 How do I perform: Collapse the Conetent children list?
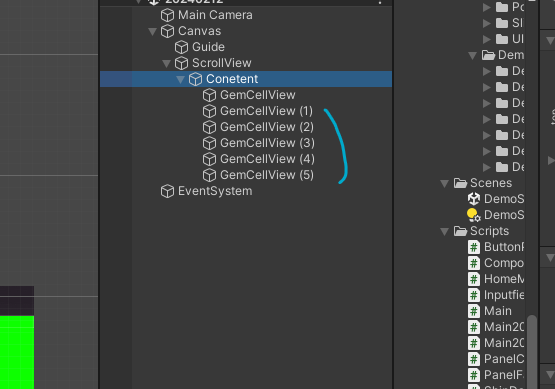click(x=181, y=79)
